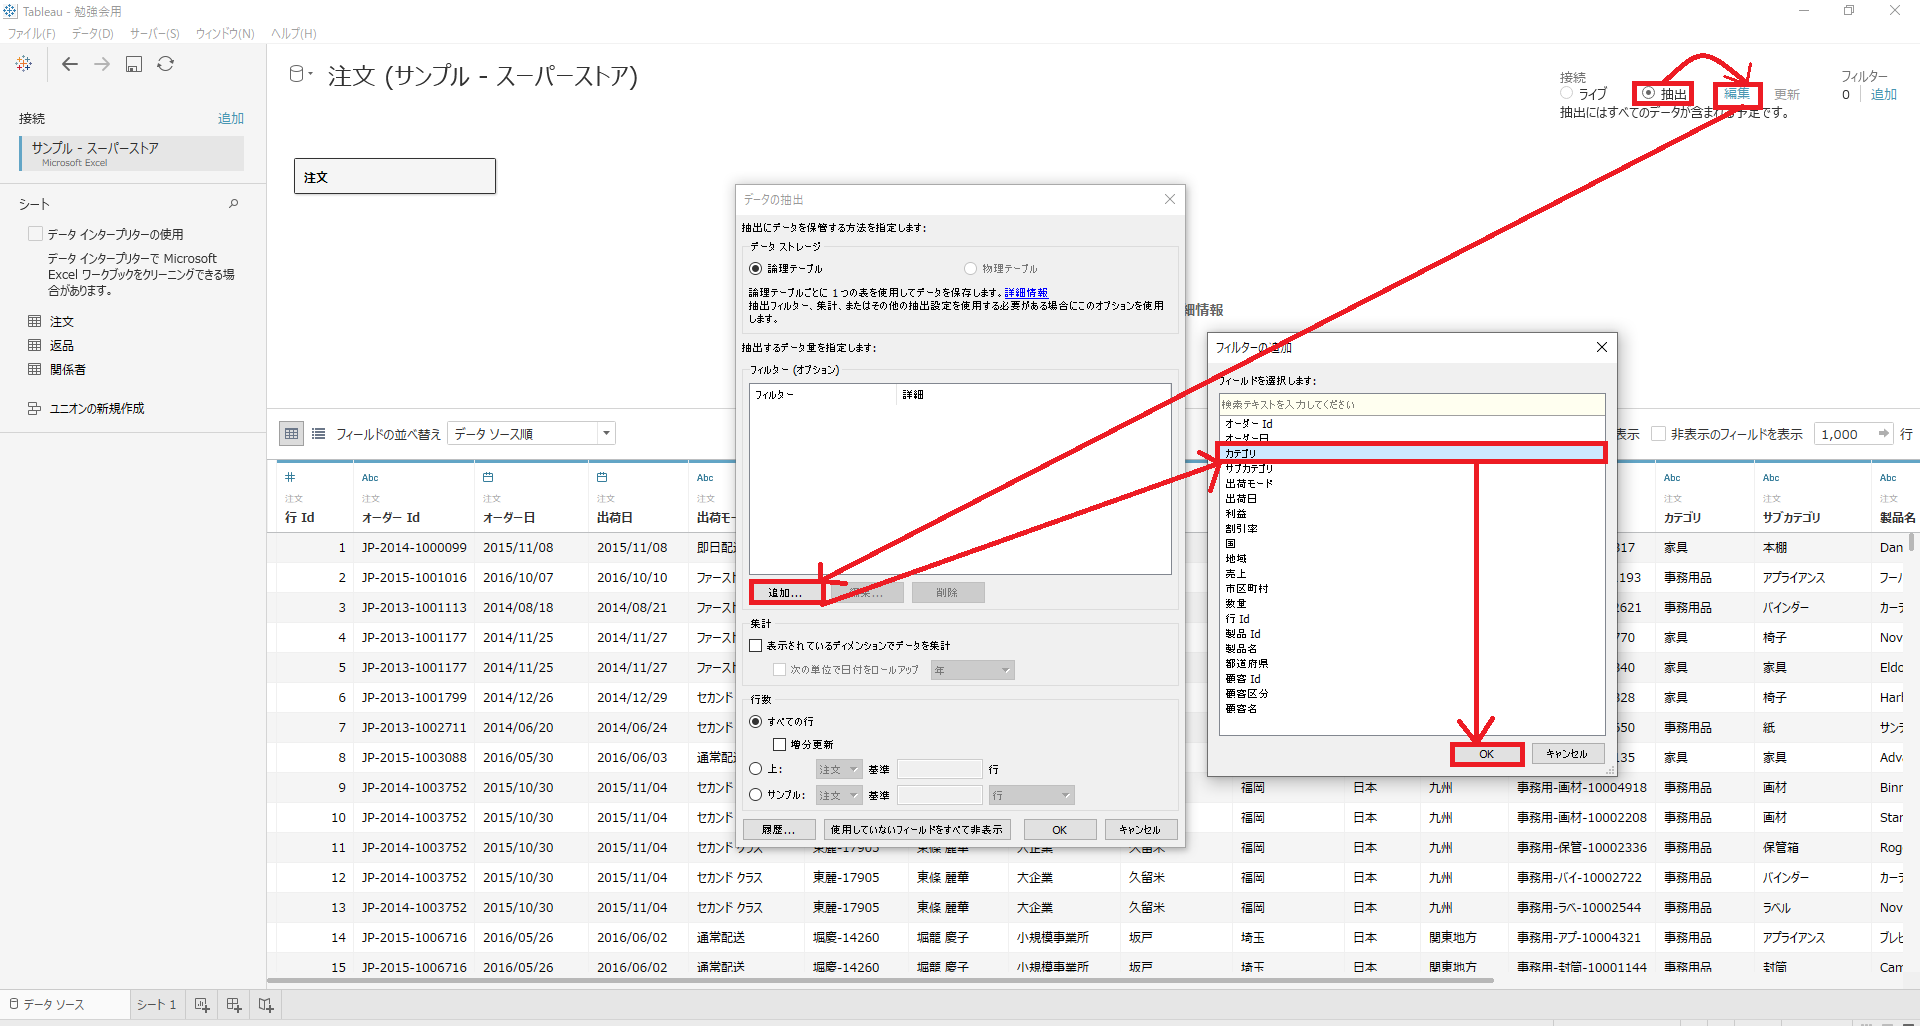The width and height of the screenshot is (1920, 1026).
Task: Add a new worksheet using the bottom icon
Action: [x=202, y=1005]
